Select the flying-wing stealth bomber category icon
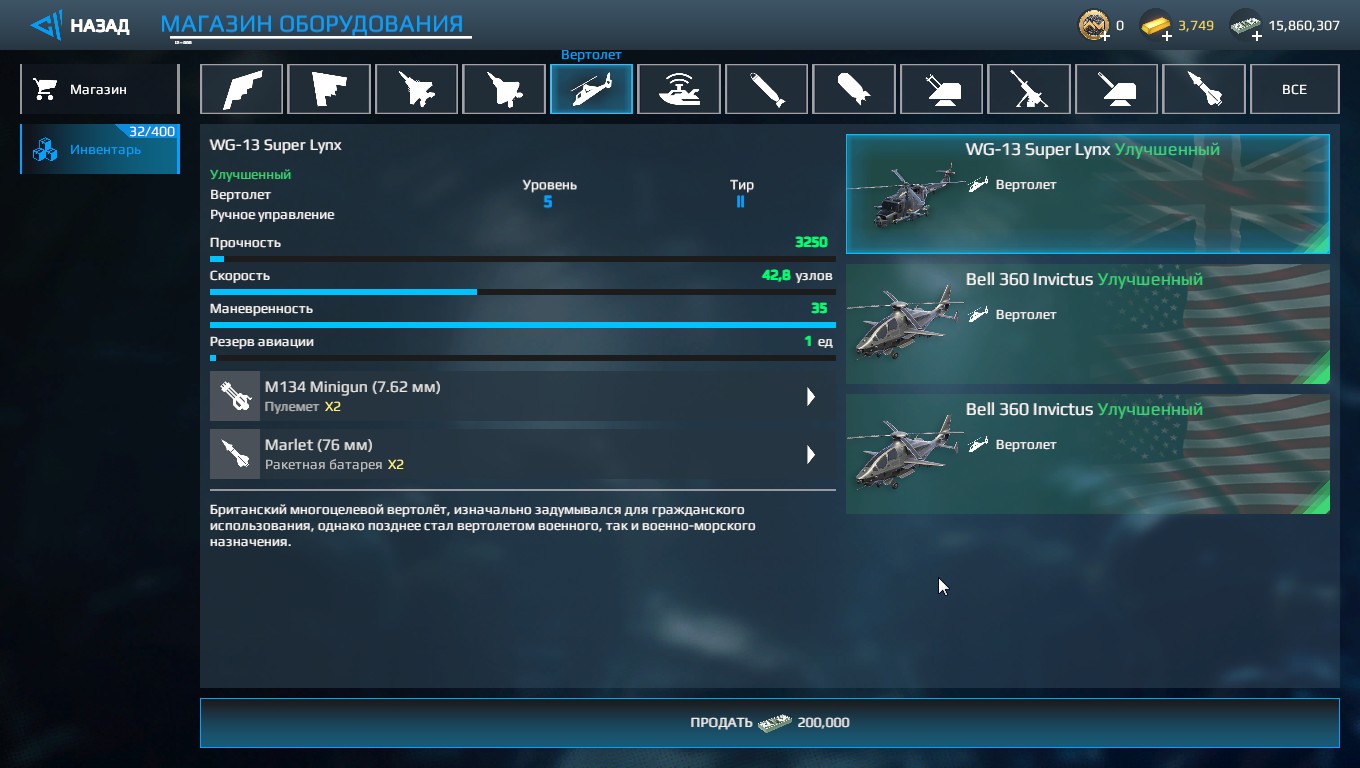The width and height of the screenshot is (1360, 768). coord(241,89)
